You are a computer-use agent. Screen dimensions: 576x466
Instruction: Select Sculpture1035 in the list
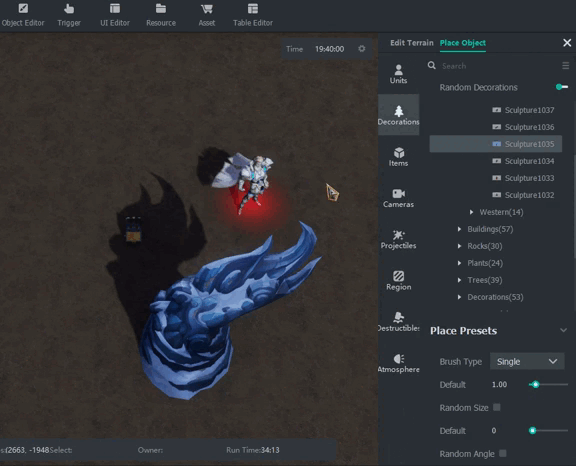[x=496, y=144]
